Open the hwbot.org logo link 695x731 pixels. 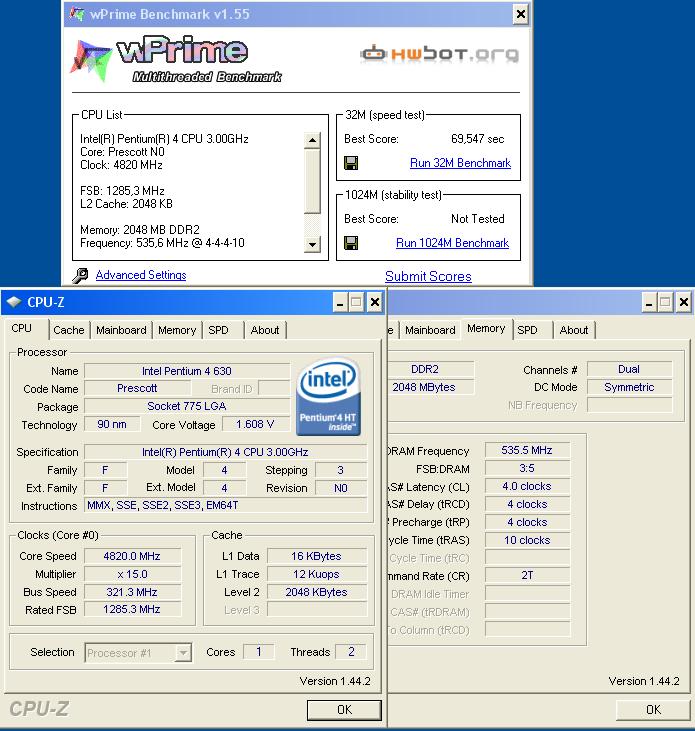(440, 54)
